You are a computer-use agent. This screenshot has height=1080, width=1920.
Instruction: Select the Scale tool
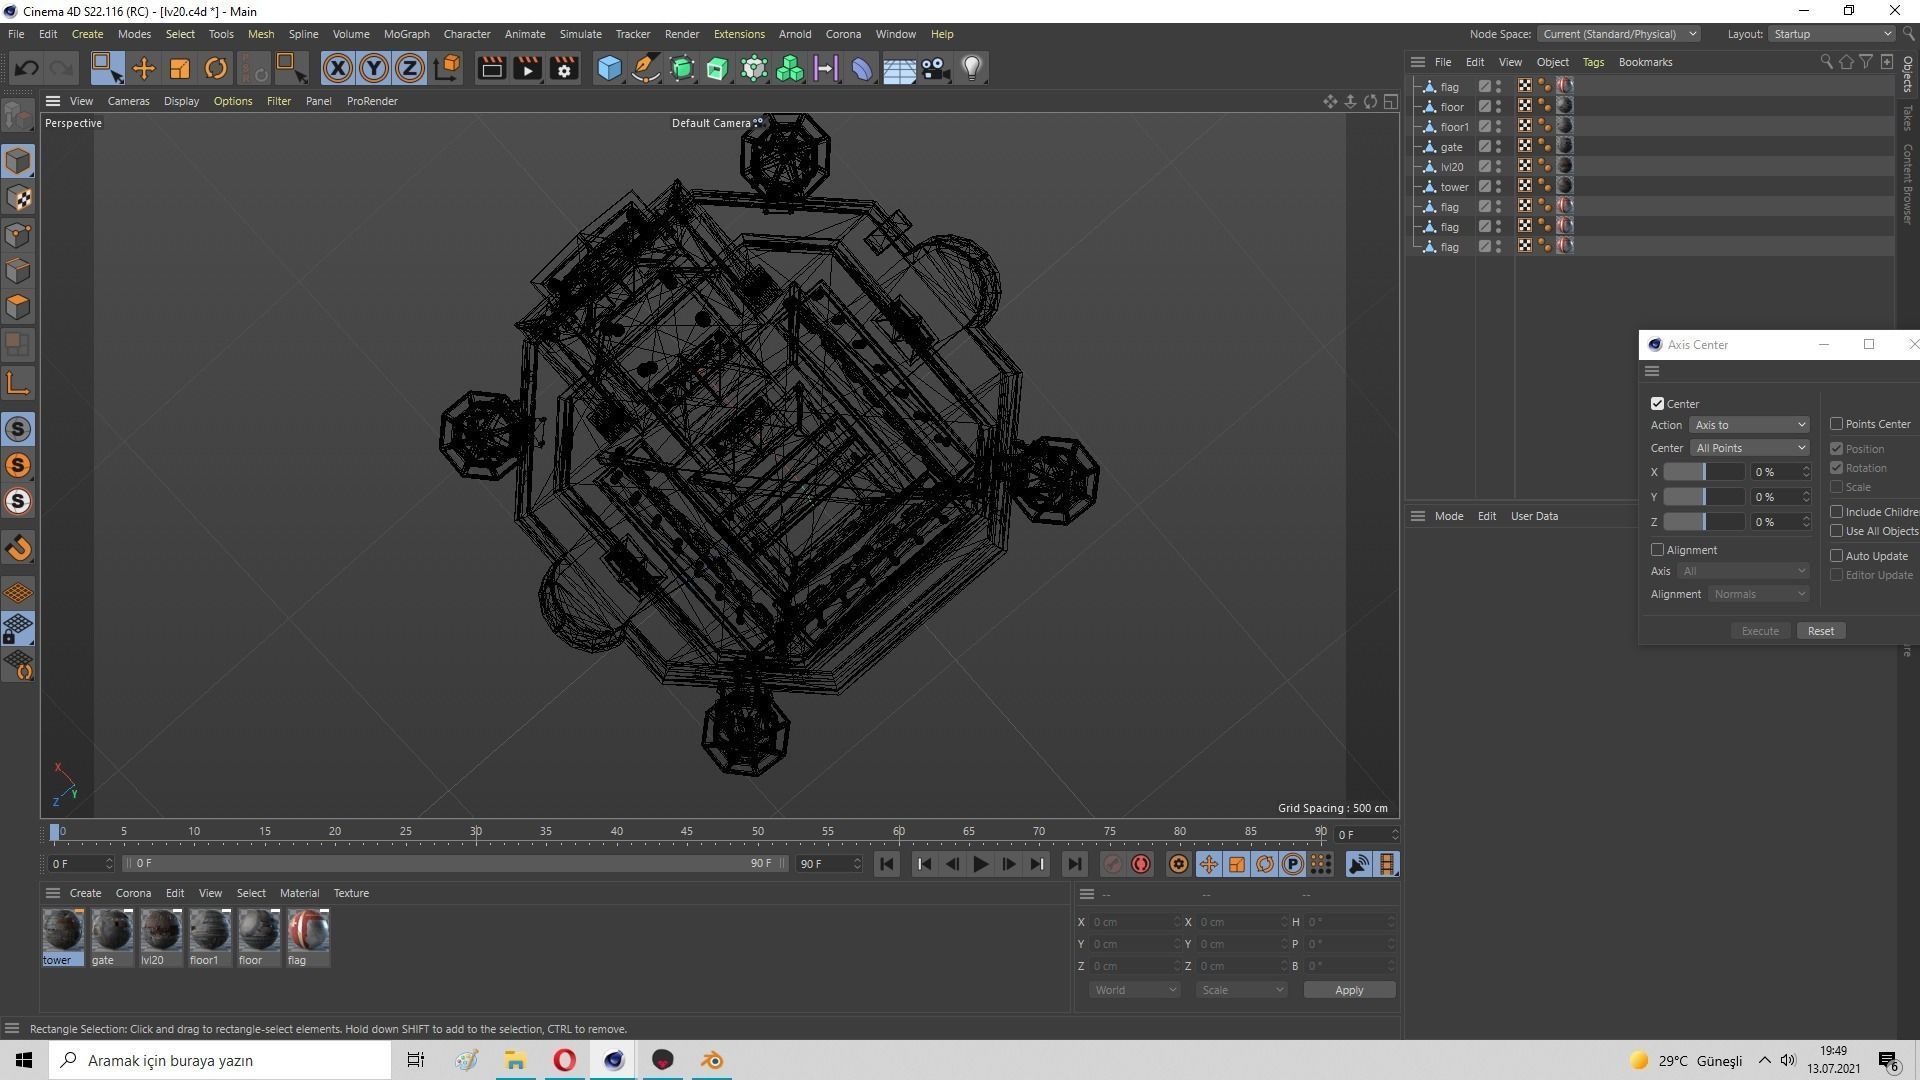click(180, 68)
